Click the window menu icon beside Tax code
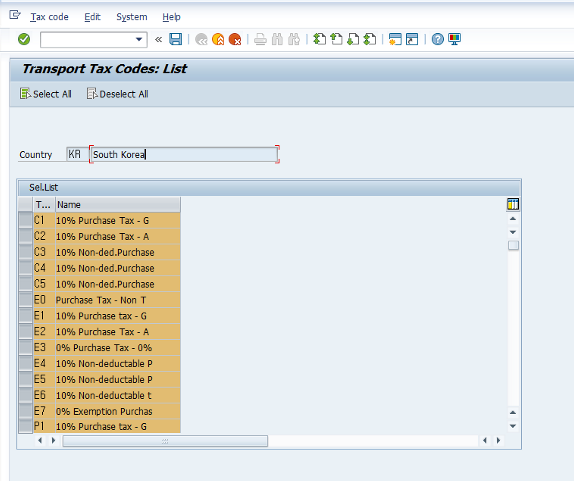The width and height of the screenshot is (574, 481). pyautogui.click(x=15, y=15)
